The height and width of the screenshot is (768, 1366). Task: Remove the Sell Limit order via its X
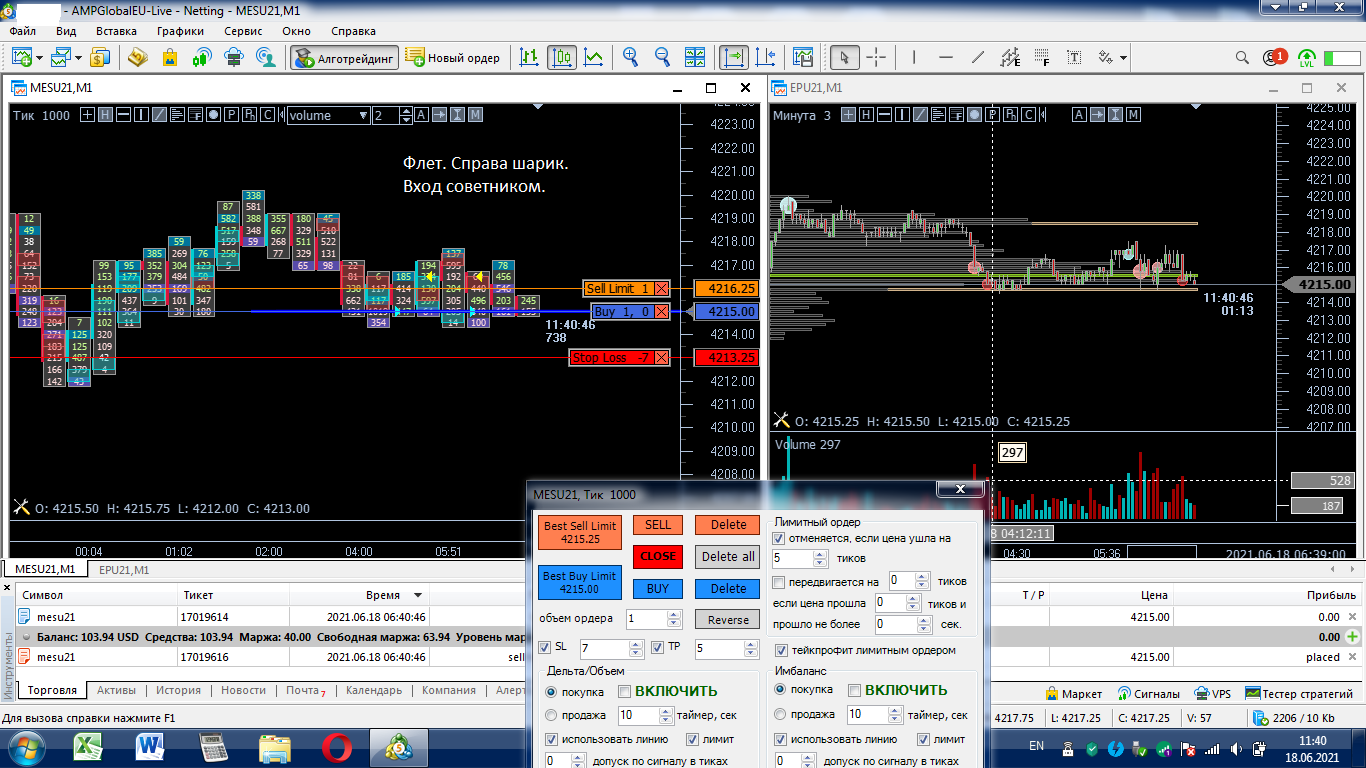point(661,288)
